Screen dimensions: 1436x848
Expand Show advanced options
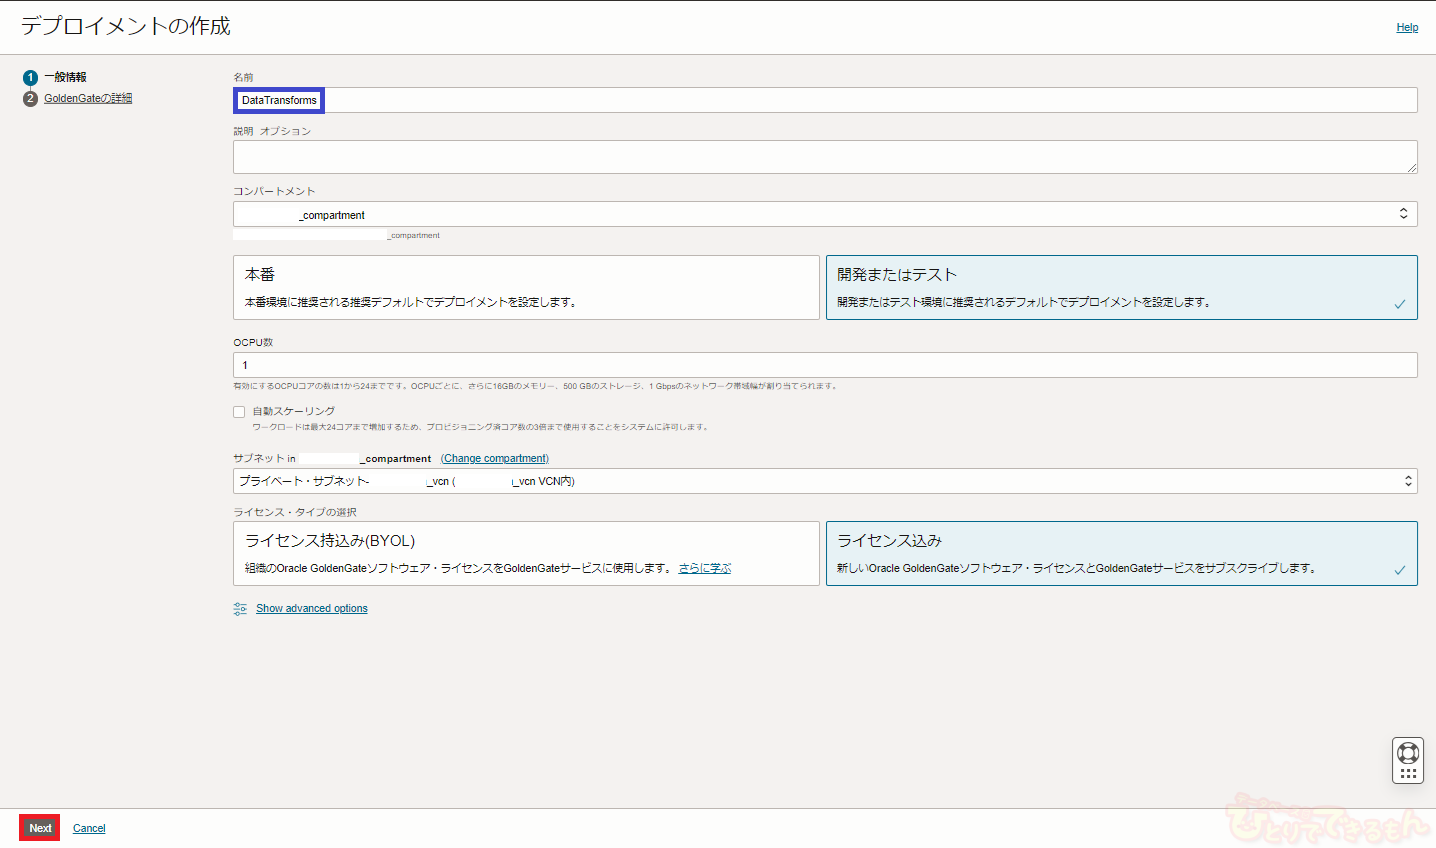click(x=311, y=609)
